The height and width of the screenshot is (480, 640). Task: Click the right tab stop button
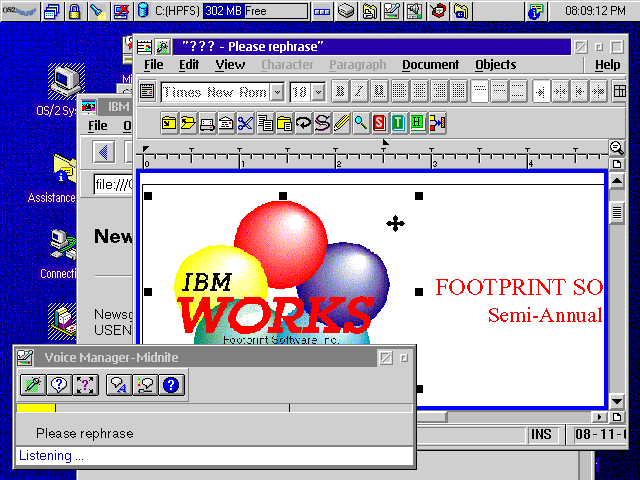580,91
